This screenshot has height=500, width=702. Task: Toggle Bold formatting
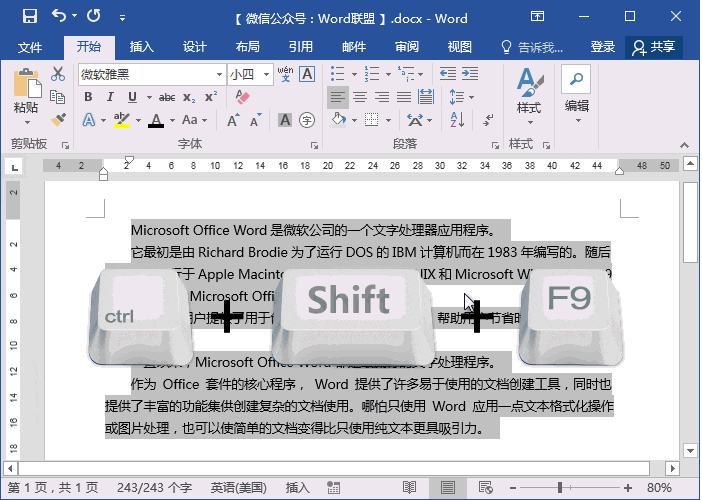(88, 97)
